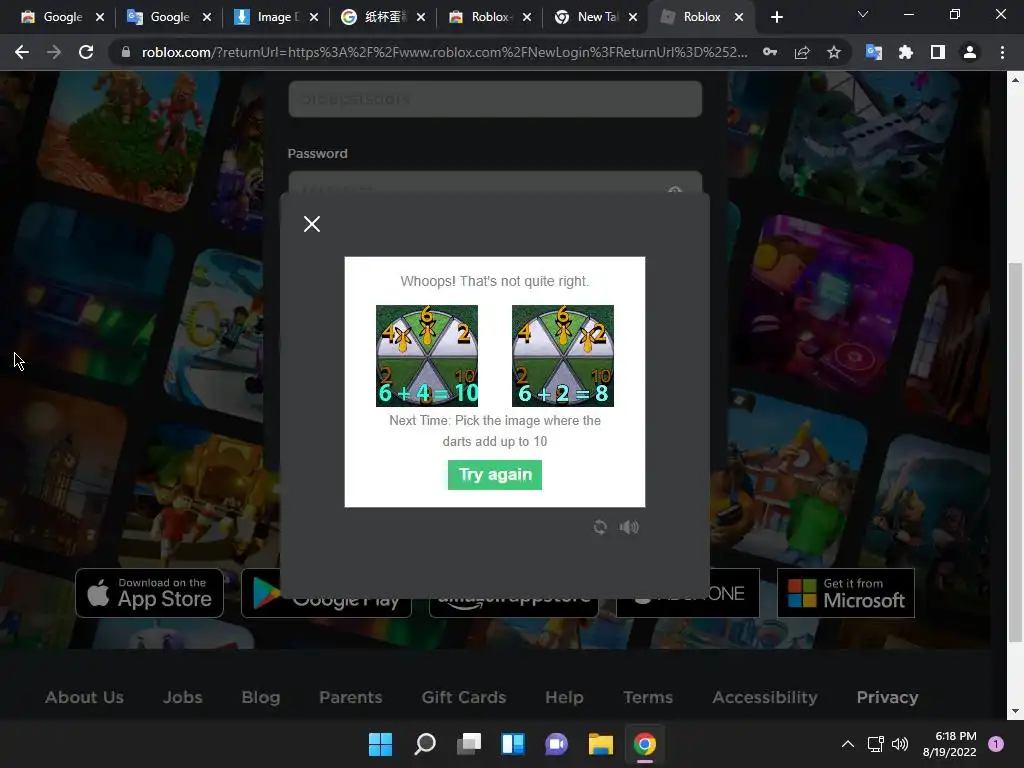Close the New Tab tab

click(x=633, y=17)
